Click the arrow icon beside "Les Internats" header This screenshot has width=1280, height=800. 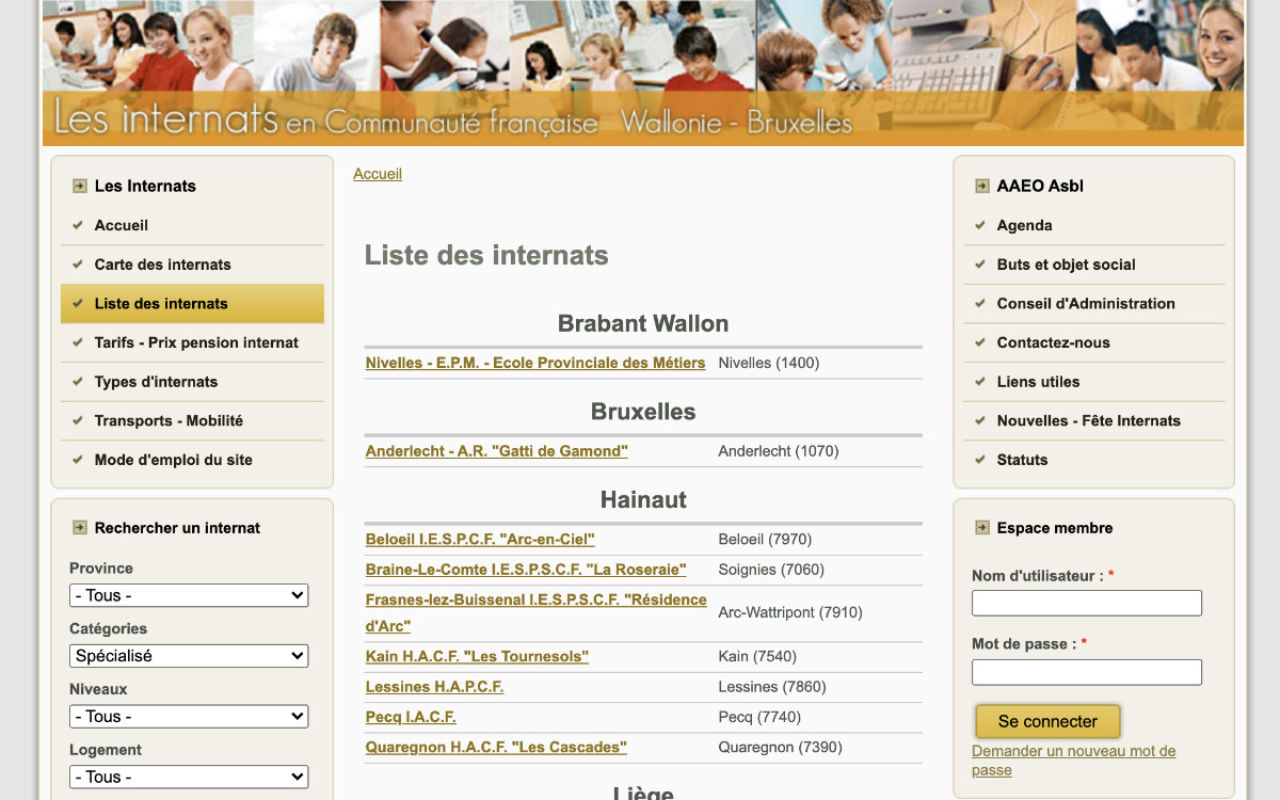pyautogui.click(x=78, y=185)
